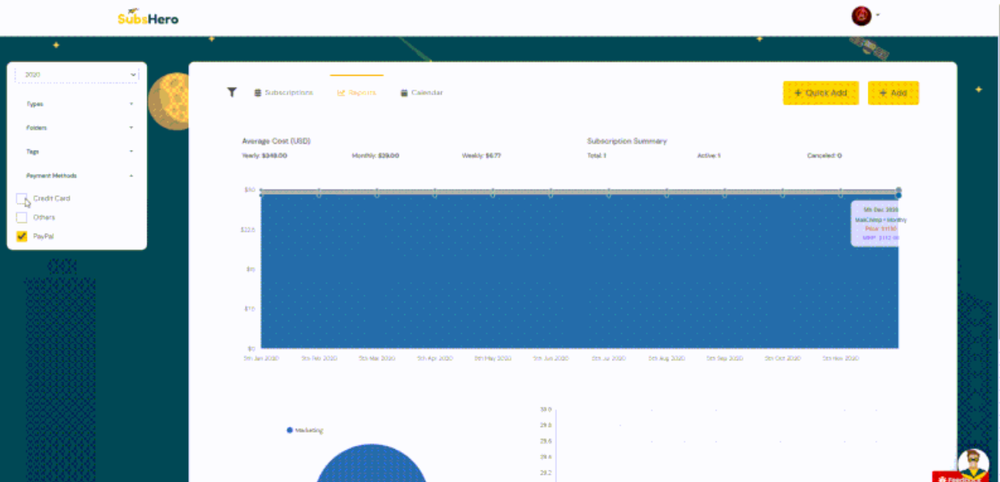Click the Quick Add button
1000x482 pixels.
821,93
